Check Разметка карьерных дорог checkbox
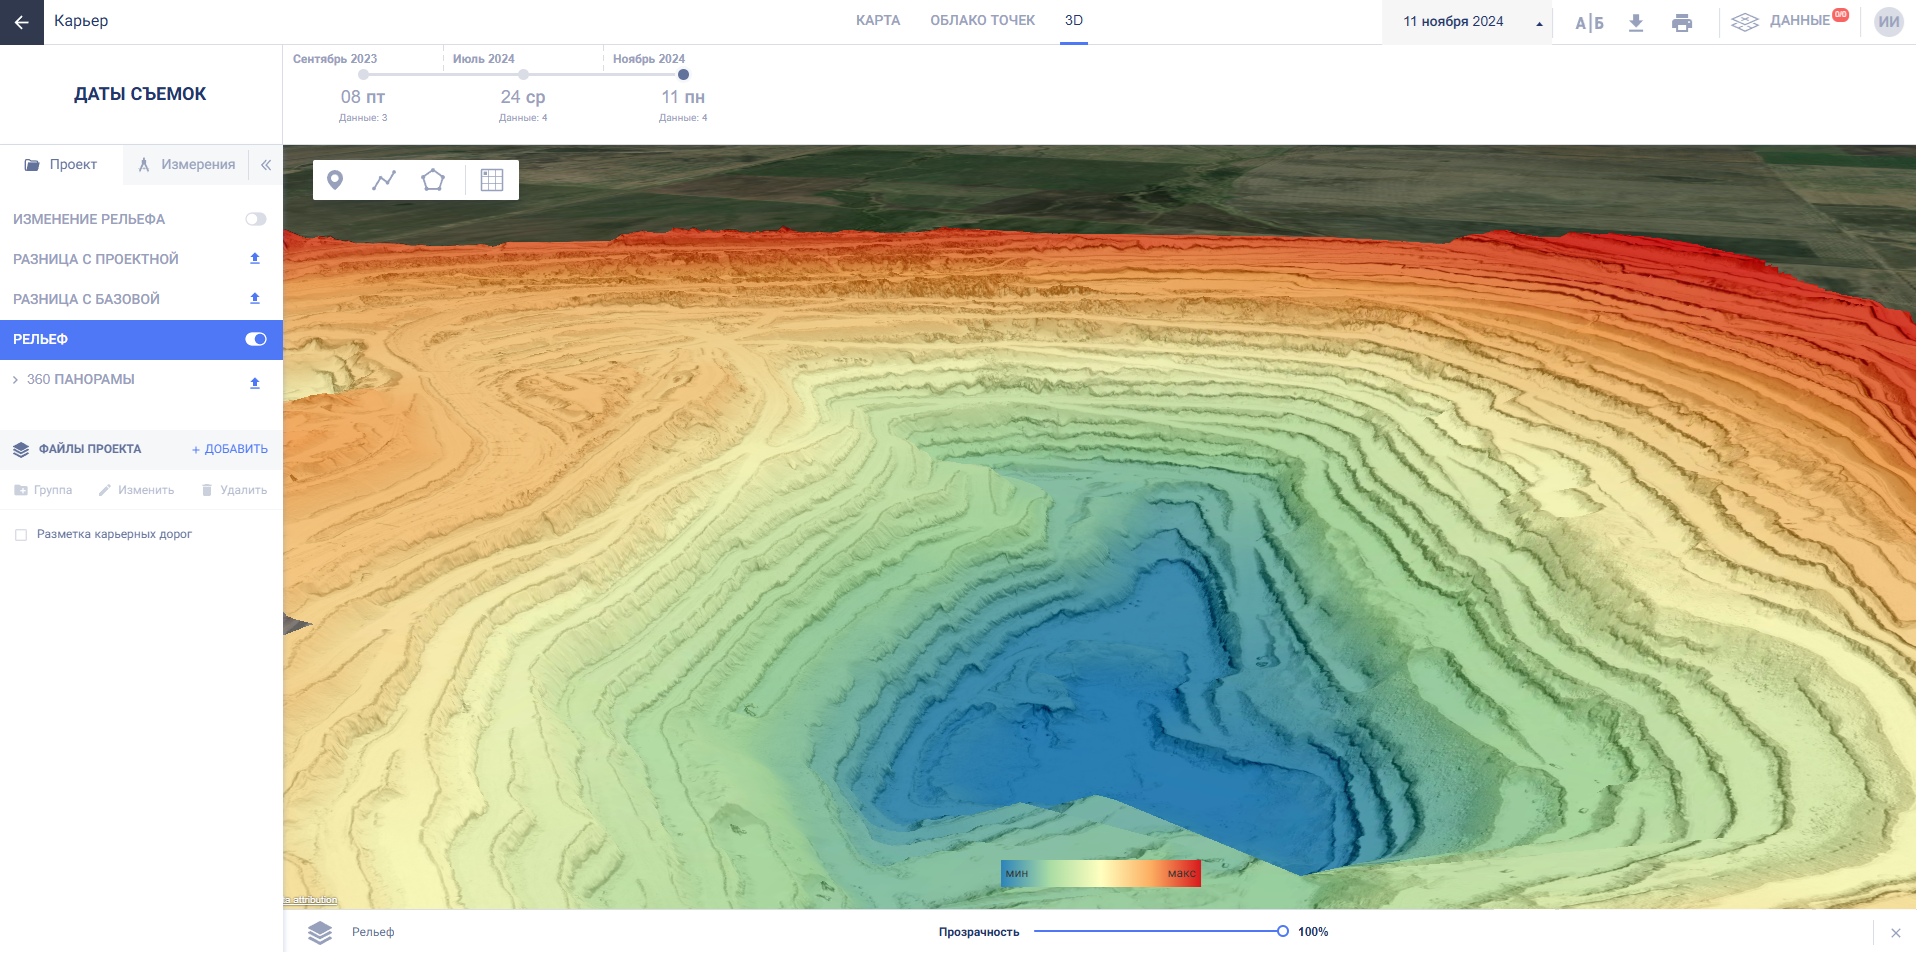This screenshot has width=1919, height=962. pos(21,535)
